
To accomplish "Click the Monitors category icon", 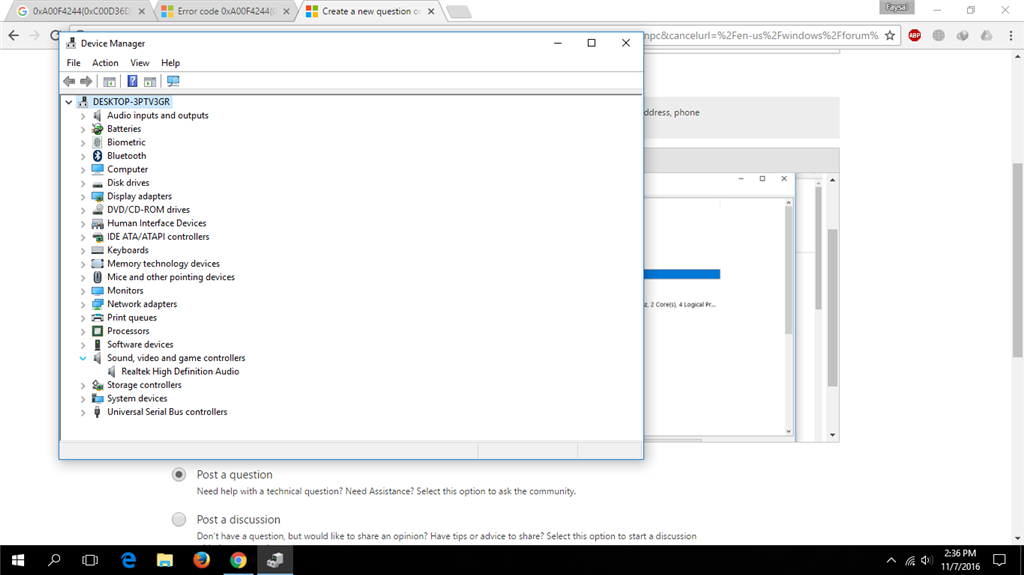I will 97,291.
